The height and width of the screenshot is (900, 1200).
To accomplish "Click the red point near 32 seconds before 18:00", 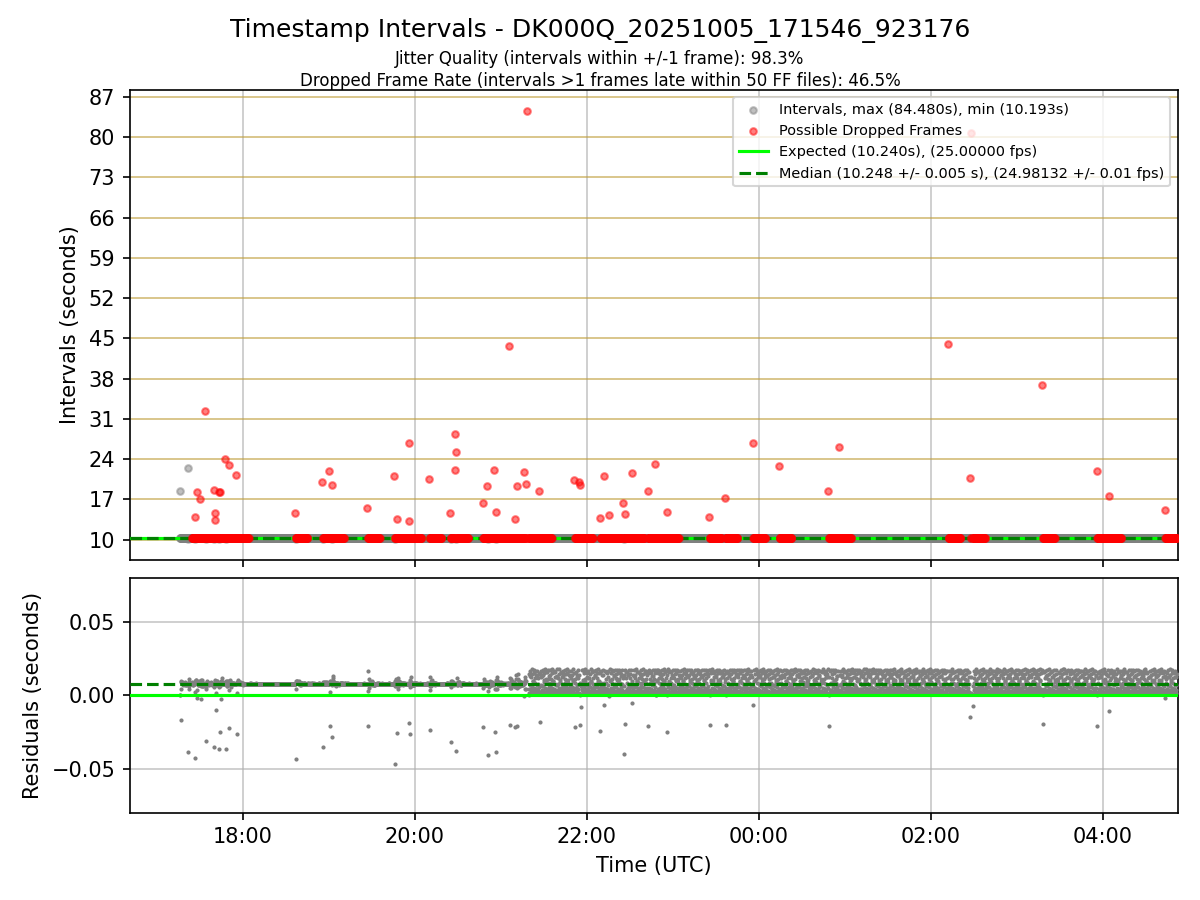I will pos(205,411).
